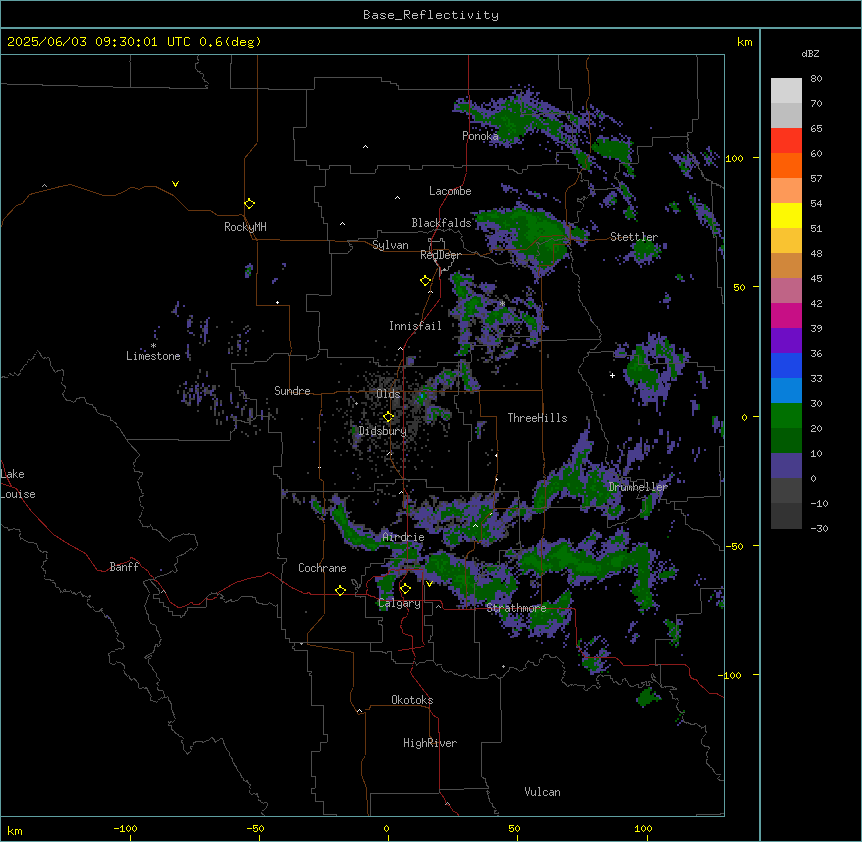This screenshot has height=842, width=862.
Task: Click the Olds city label
Action: [x=388, y=394]
